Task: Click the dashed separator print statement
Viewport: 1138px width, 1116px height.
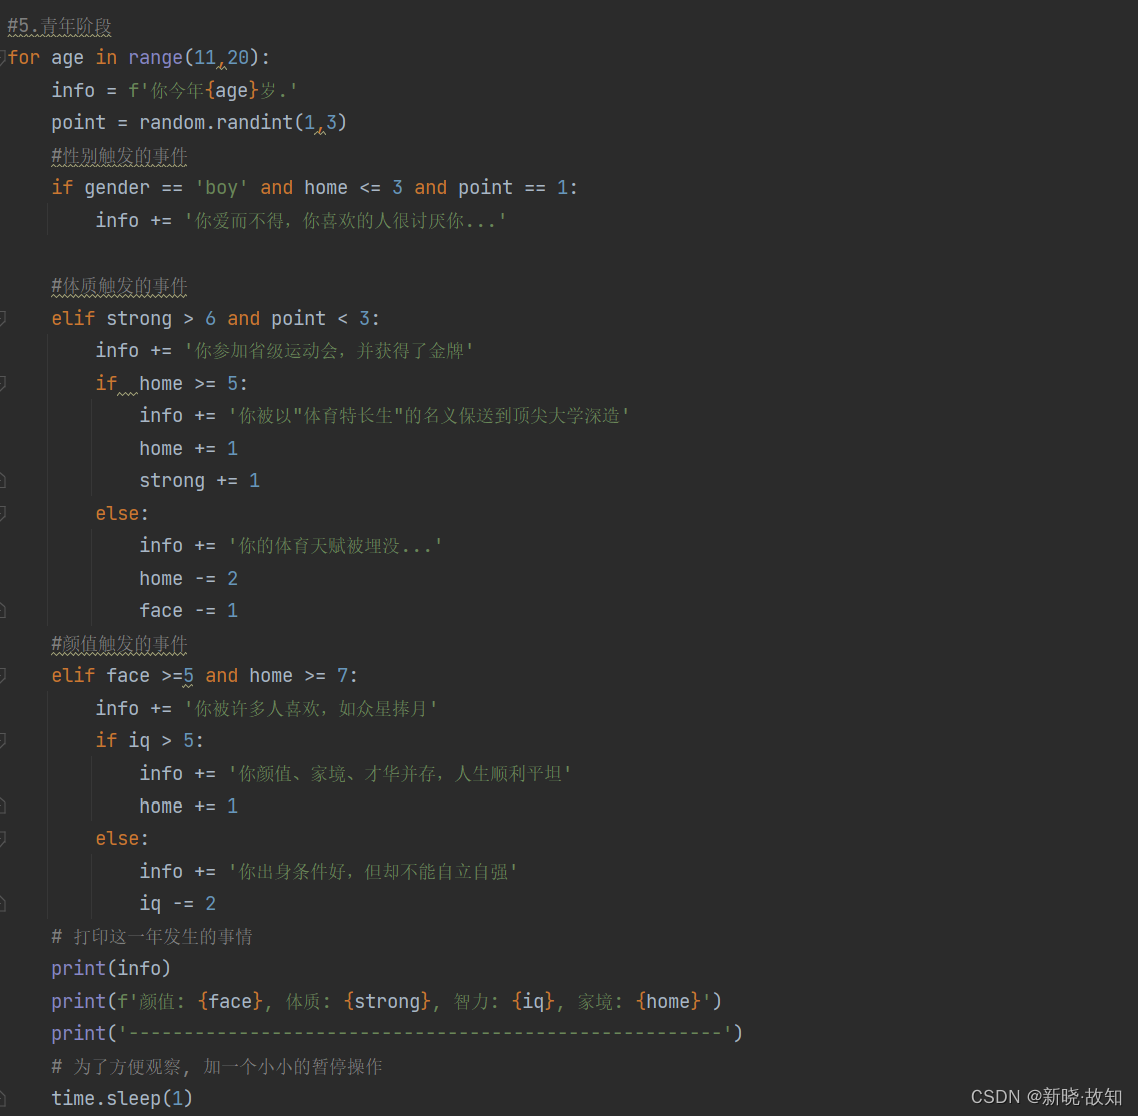Action: [x=397, y=1033]
